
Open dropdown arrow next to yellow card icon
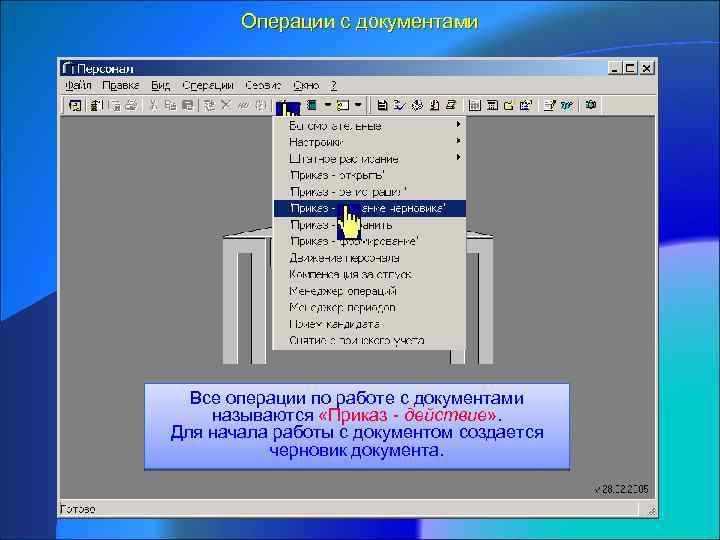[358, 105]
